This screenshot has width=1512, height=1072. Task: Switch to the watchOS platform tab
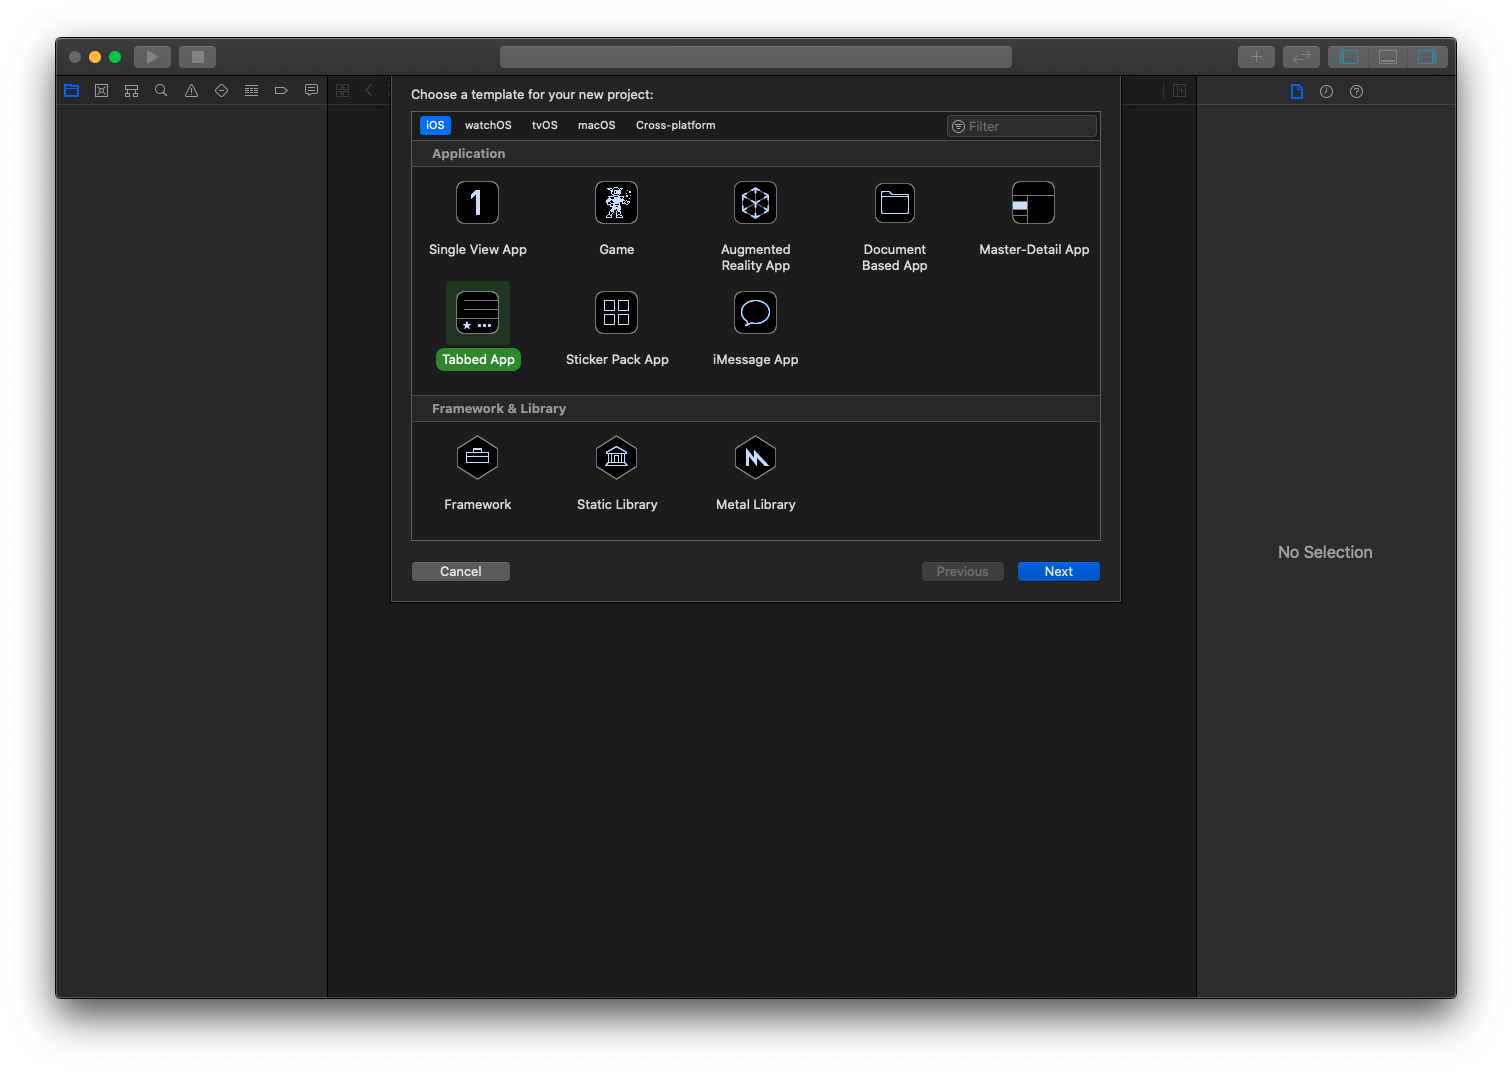488,125
